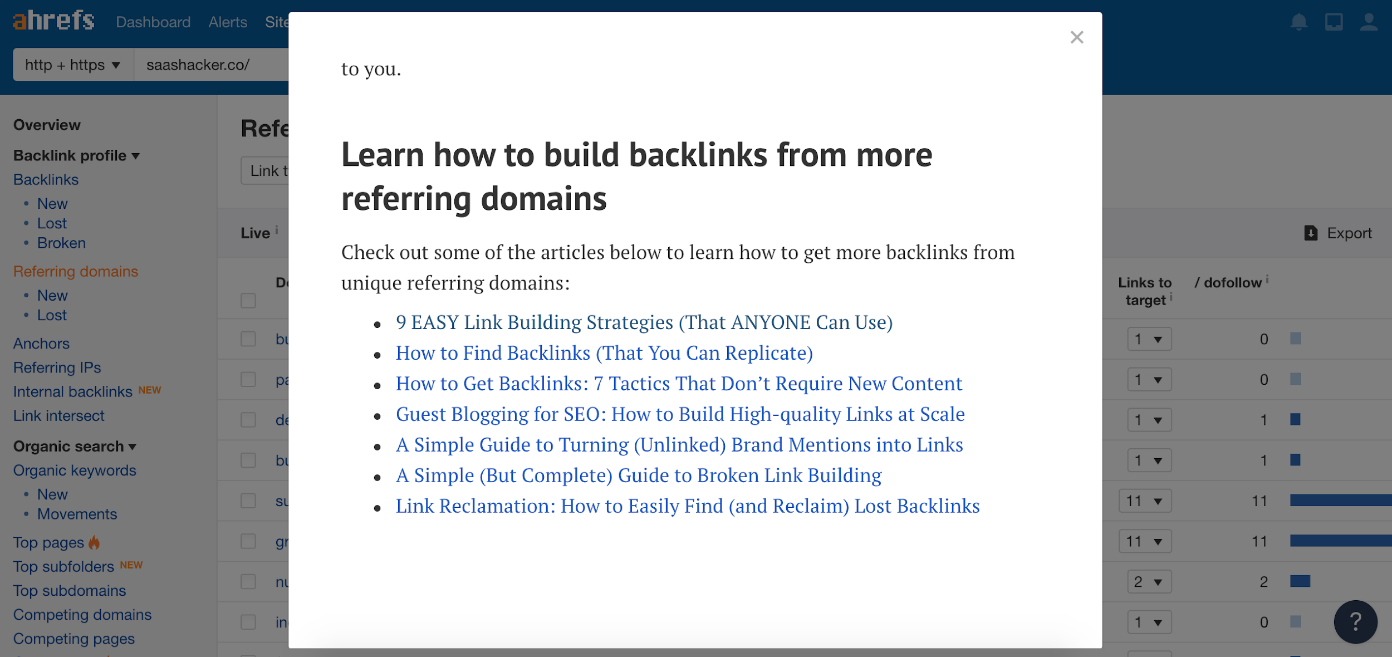Select New under Backlinks
This screenshot has width=1392, height=657.
click(x=52, y=204)
